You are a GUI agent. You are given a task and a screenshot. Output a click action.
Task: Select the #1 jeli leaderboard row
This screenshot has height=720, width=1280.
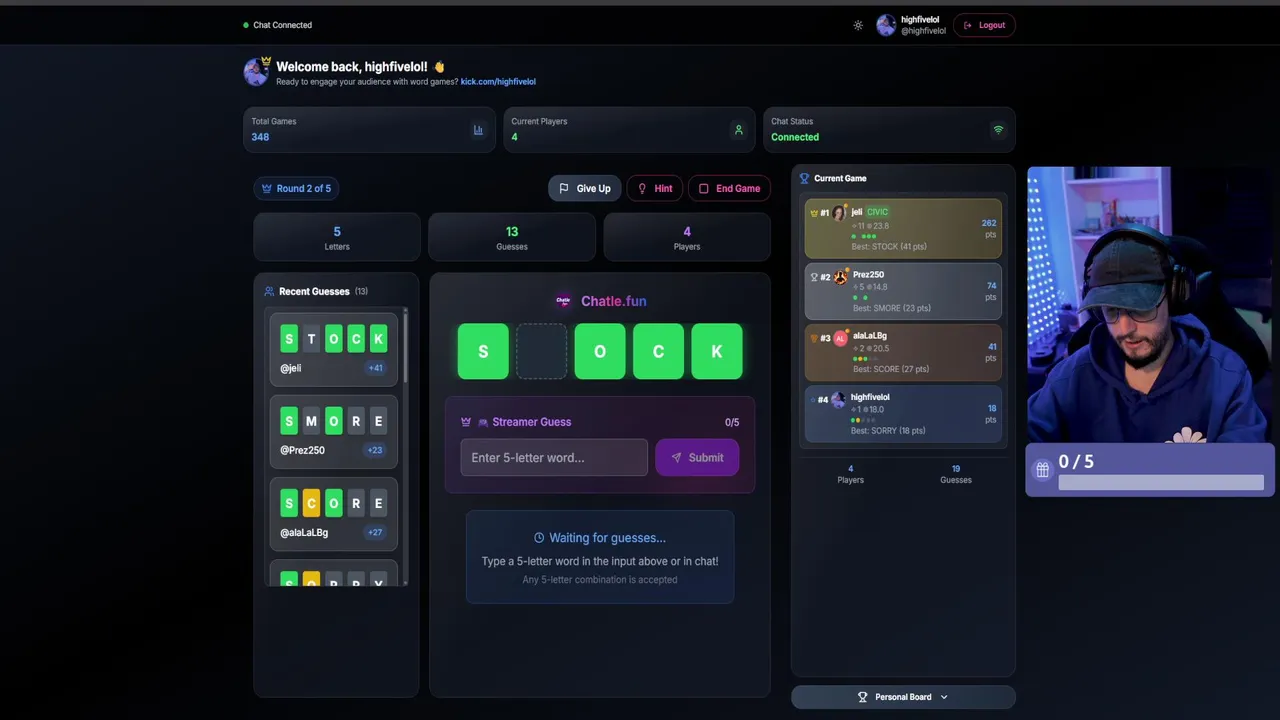click(903, 228)
